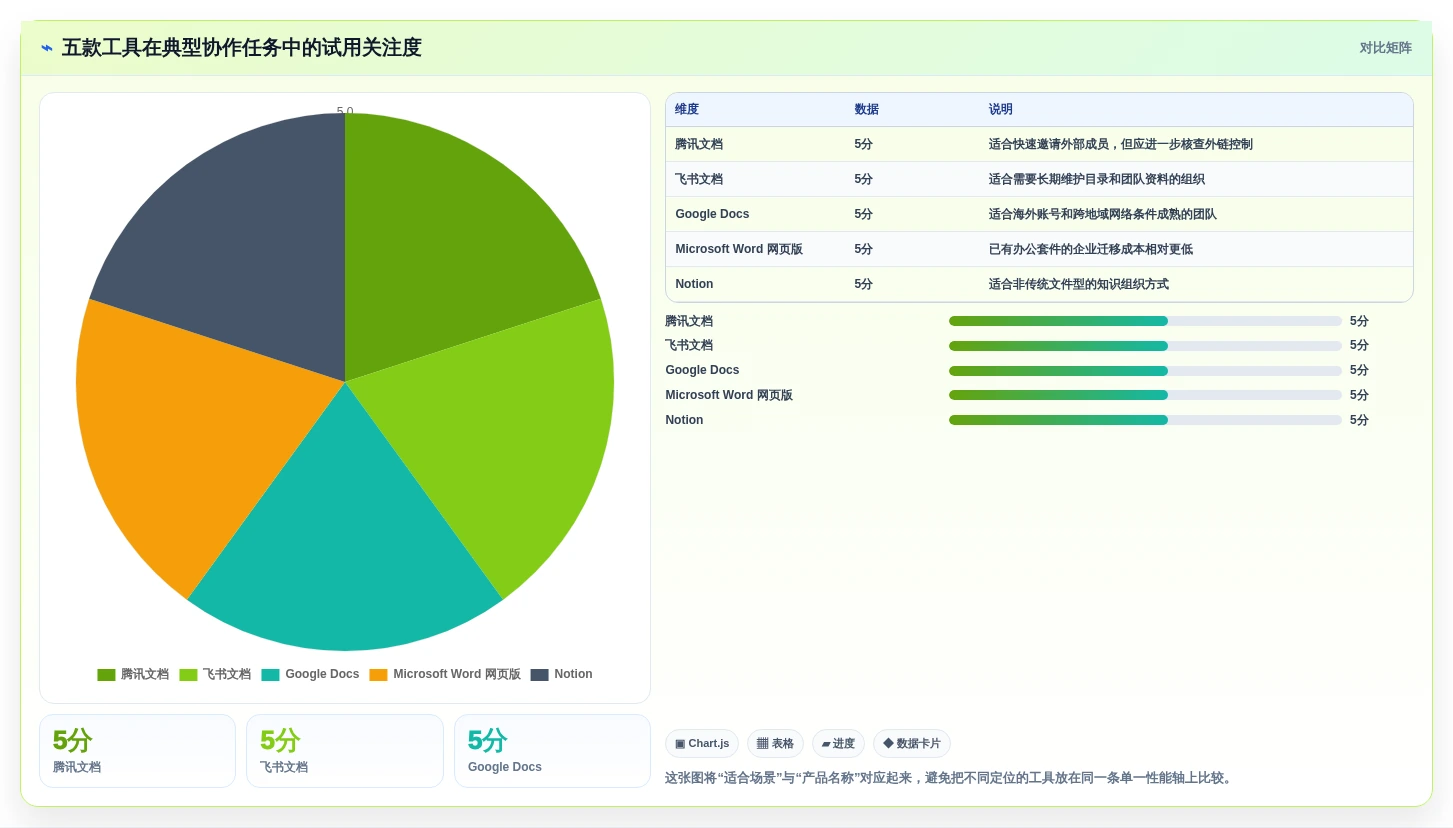This screenshot has height=828, width=1453.
Task: Click the Notion label beside its progress bar
Action: click(684, 420)
